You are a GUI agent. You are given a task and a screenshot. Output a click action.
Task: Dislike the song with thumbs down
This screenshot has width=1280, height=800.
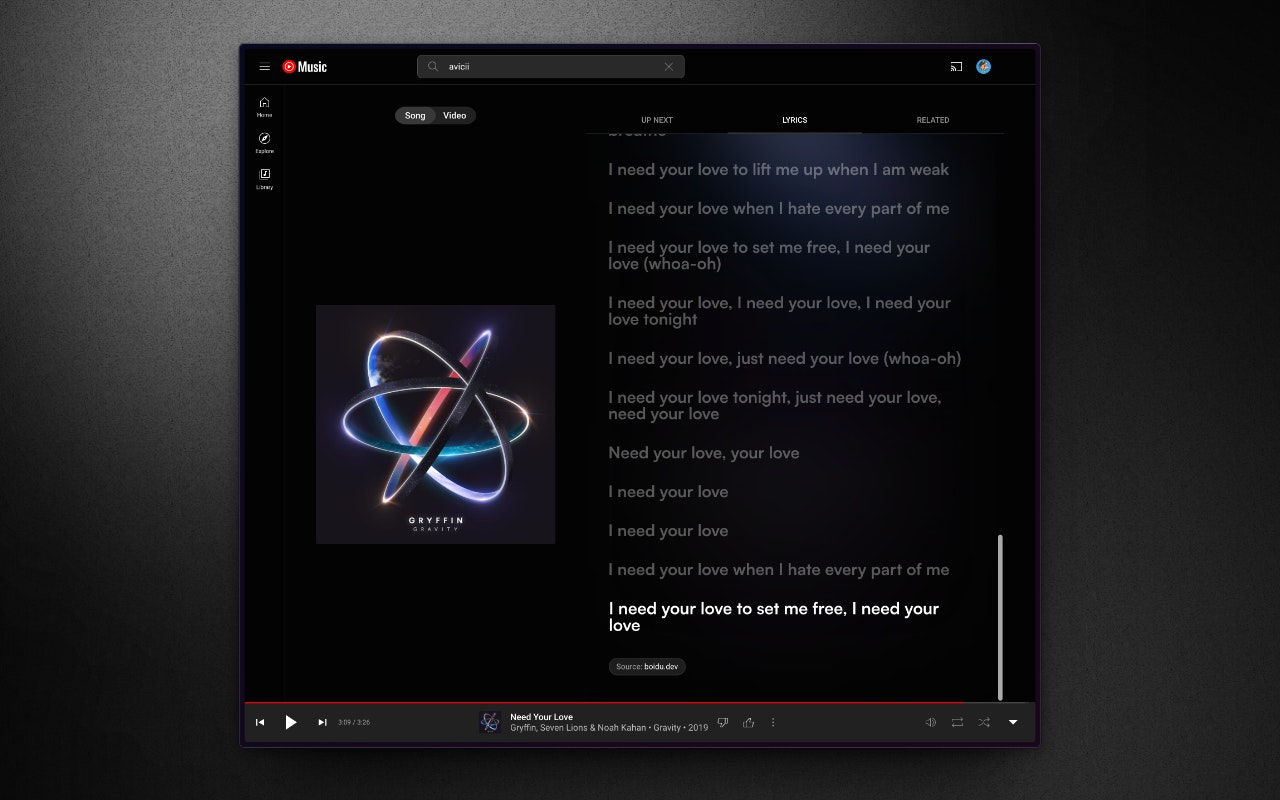coord(723,722)
